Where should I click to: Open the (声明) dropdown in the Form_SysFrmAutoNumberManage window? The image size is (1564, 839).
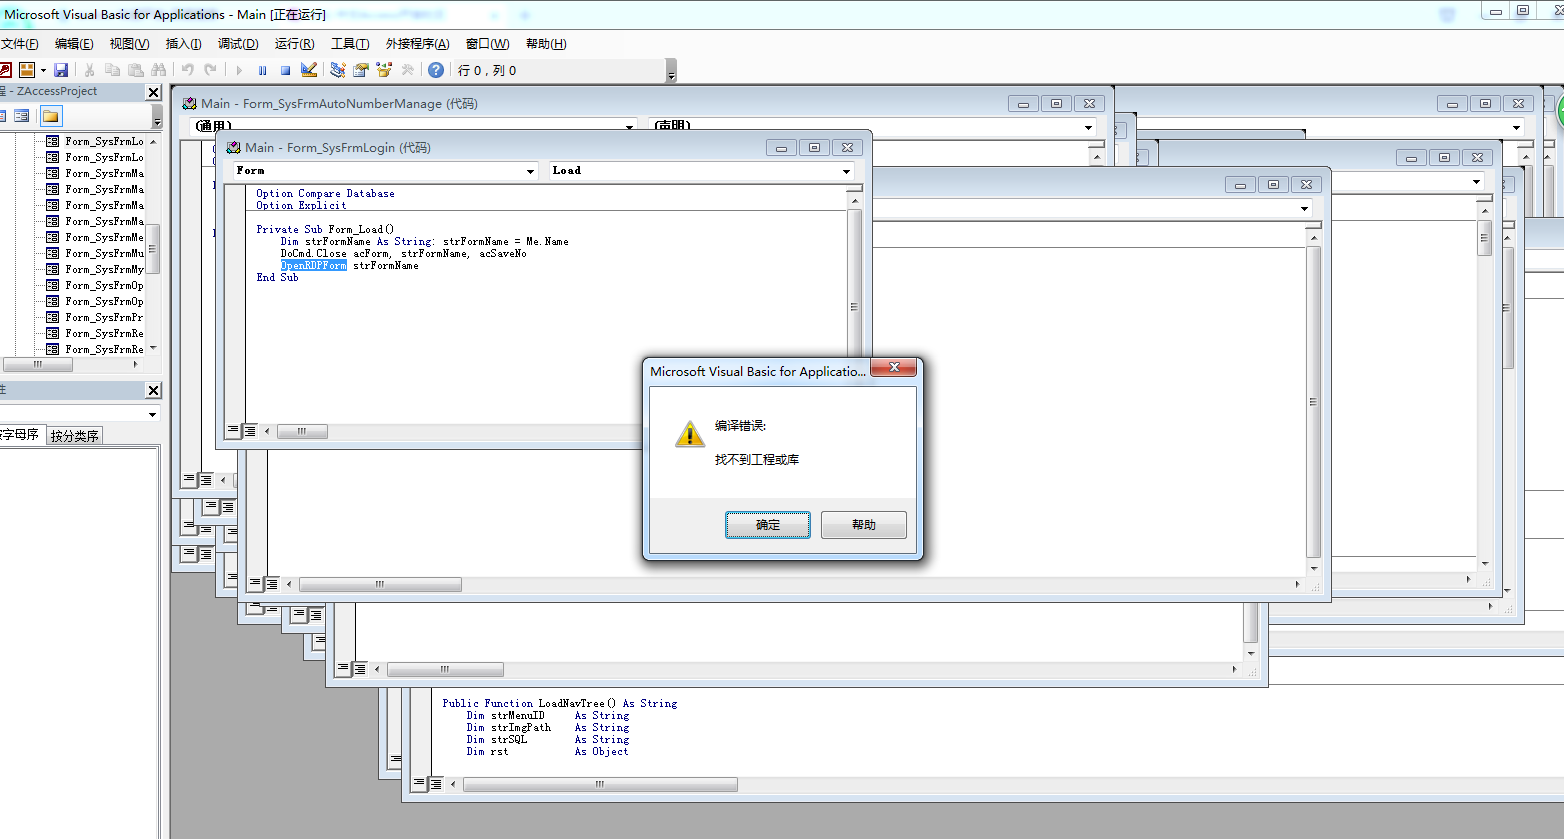pos(1088,127)
